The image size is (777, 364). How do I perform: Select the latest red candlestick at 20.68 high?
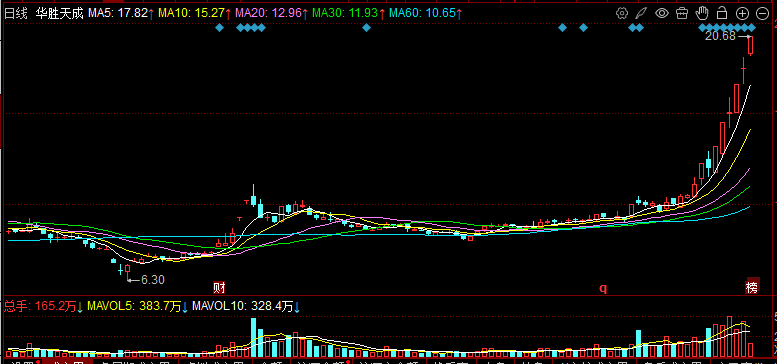click(x=751, y=46)
